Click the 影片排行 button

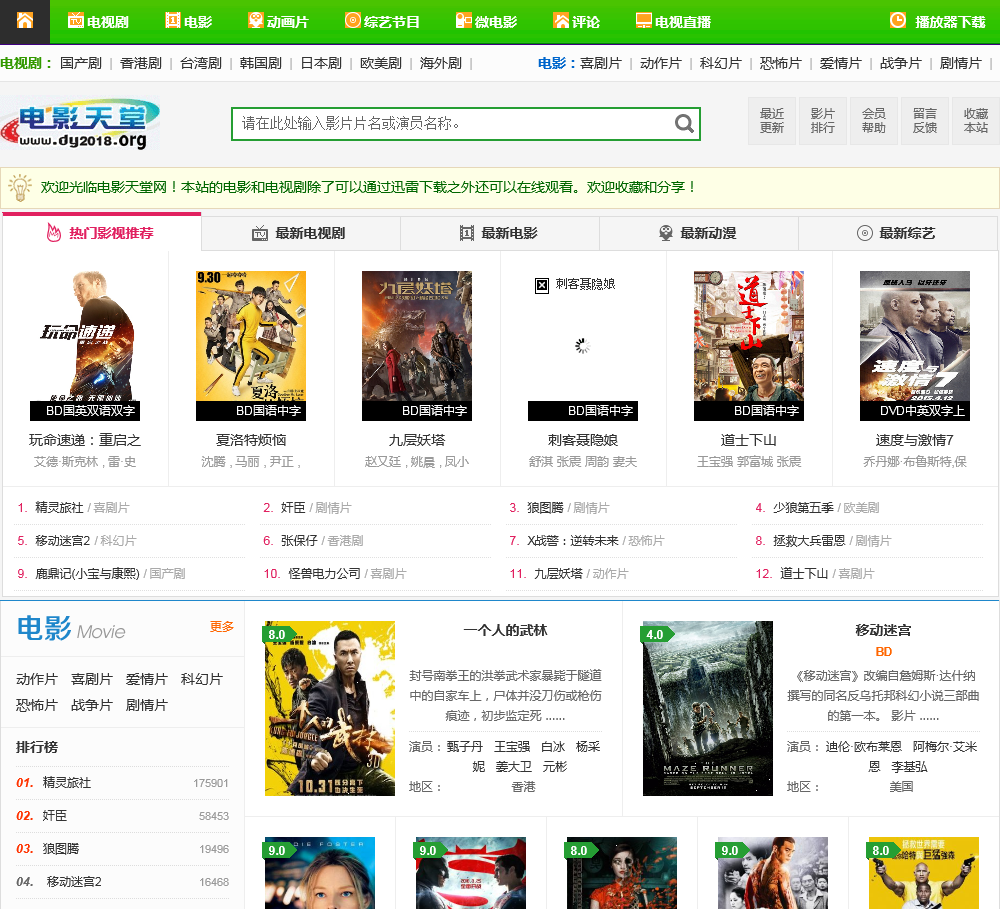pyautogui.click(x=823, y=121)
